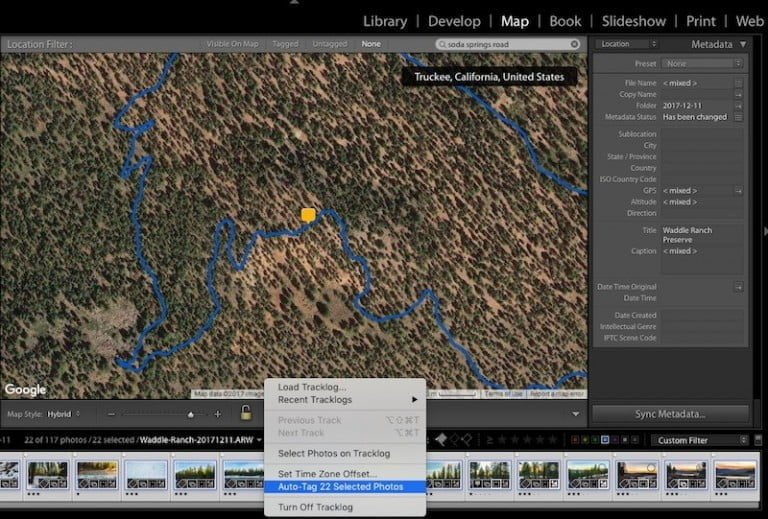This screenshot has width=768, height=519.
Task: Click the Sync Metadata button
Action: click(670, 414)
